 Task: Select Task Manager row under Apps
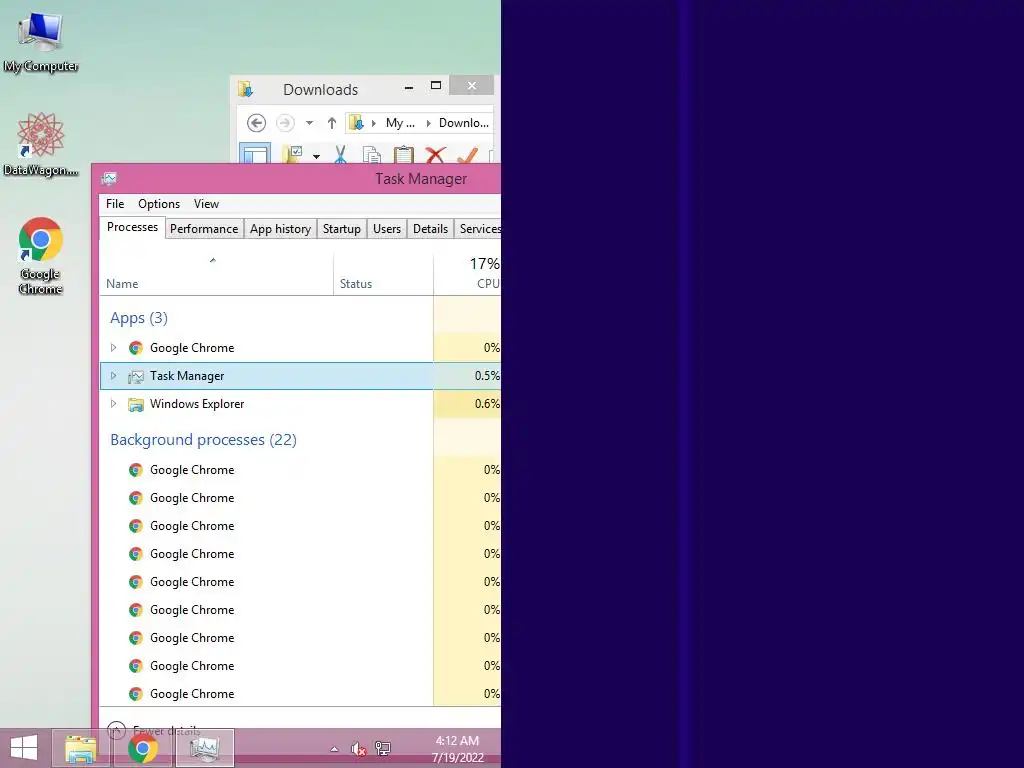point(300,376)
